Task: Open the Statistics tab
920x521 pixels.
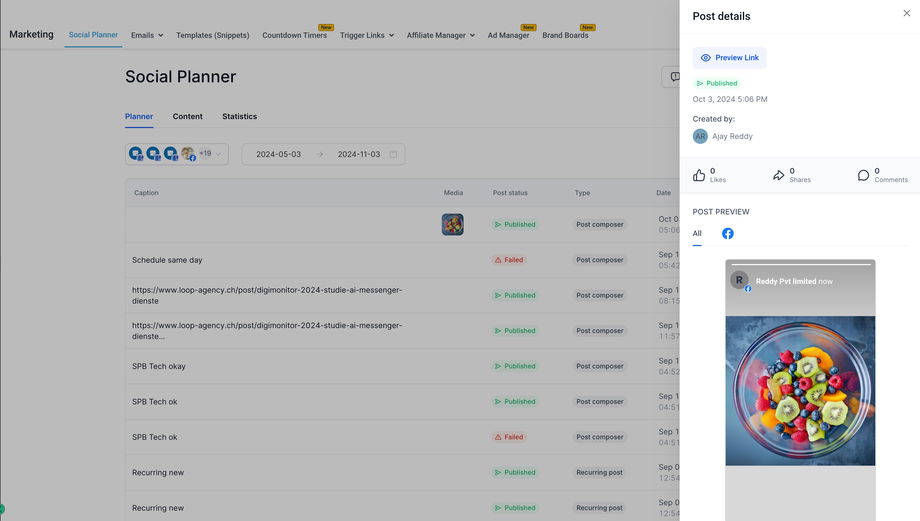Action: 239,116
